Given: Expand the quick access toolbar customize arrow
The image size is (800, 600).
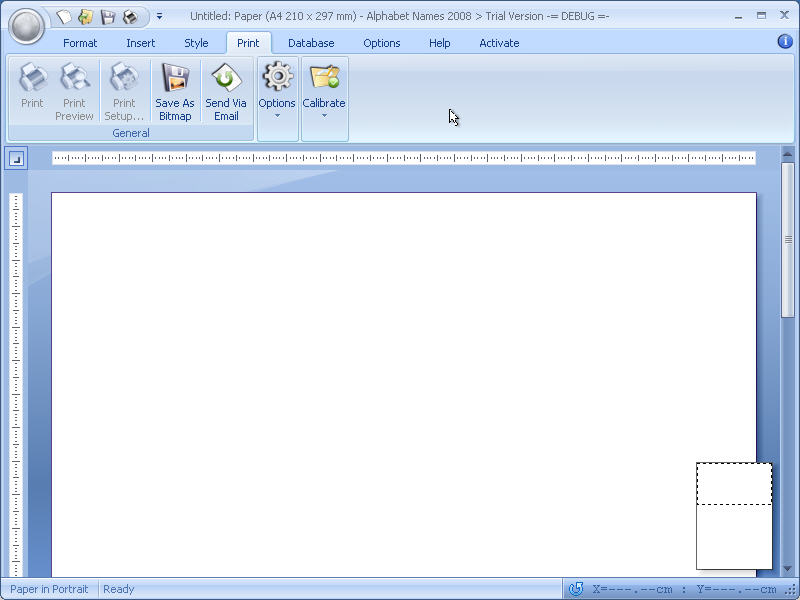Looking at the screenshot, I should [x=159, y=17].
